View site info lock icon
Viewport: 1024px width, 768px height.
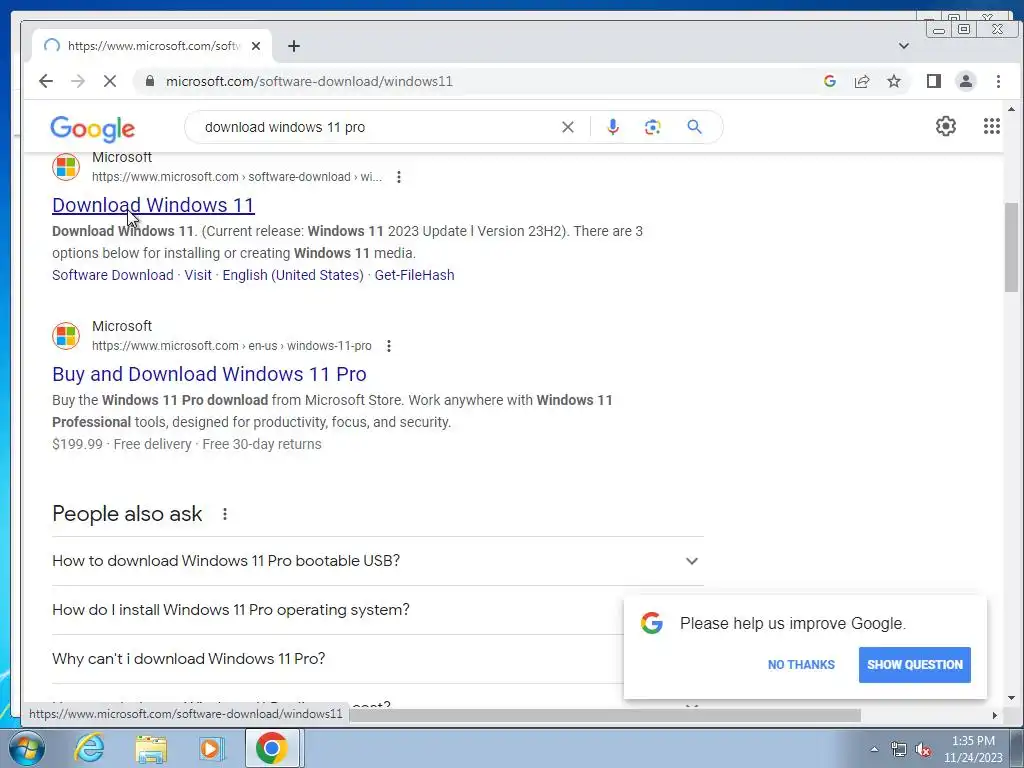[150, 81]
